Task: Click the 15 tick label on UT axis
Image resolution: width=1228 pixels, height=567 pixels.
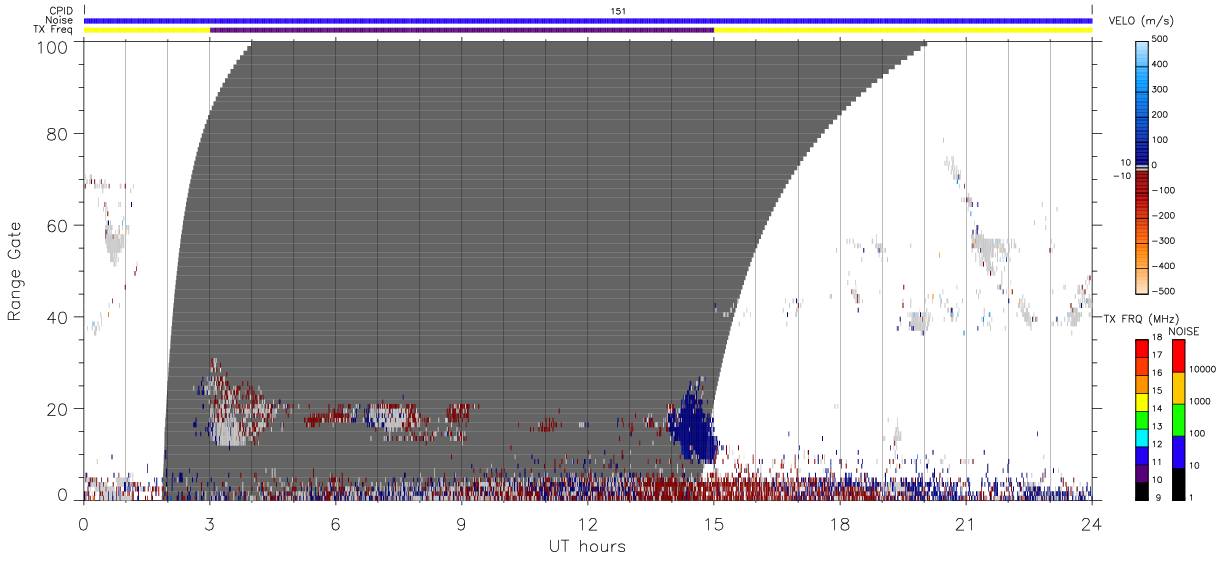Action: [x=714, y=524]
